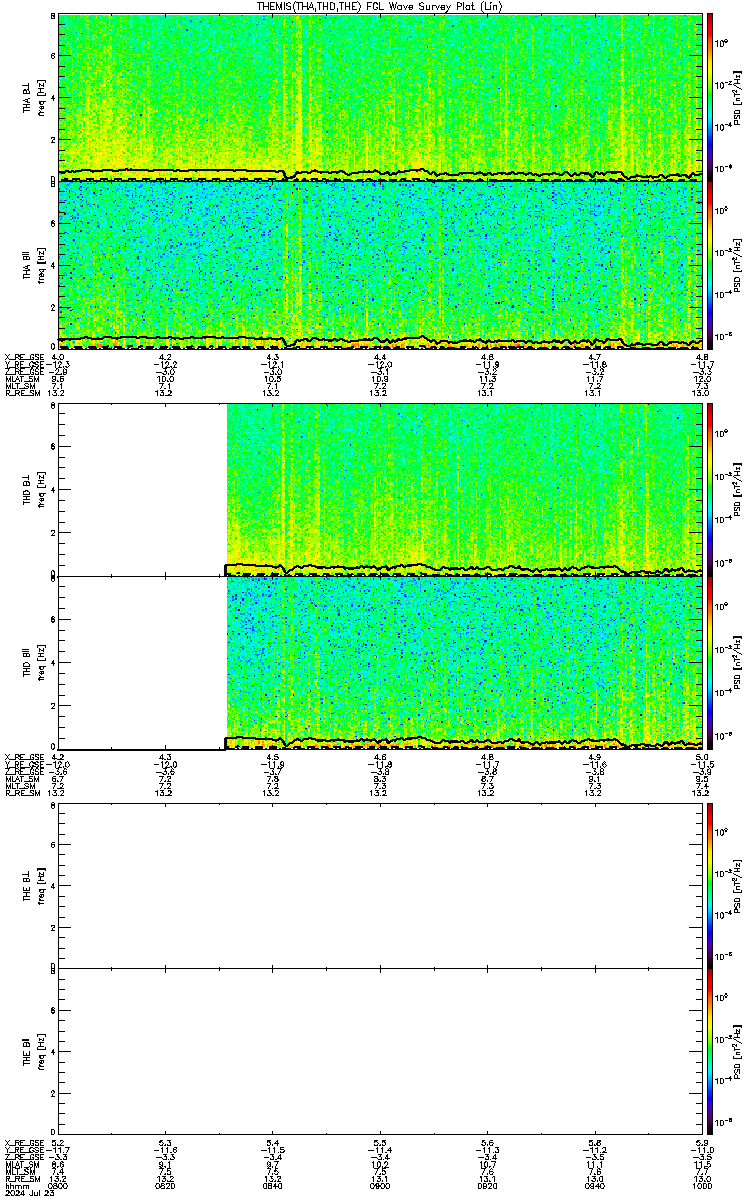Click the empty THE B-parallel panel
Image resolution: width=750 pixels, height=1200 pixels.
(x=378, y=1053)
